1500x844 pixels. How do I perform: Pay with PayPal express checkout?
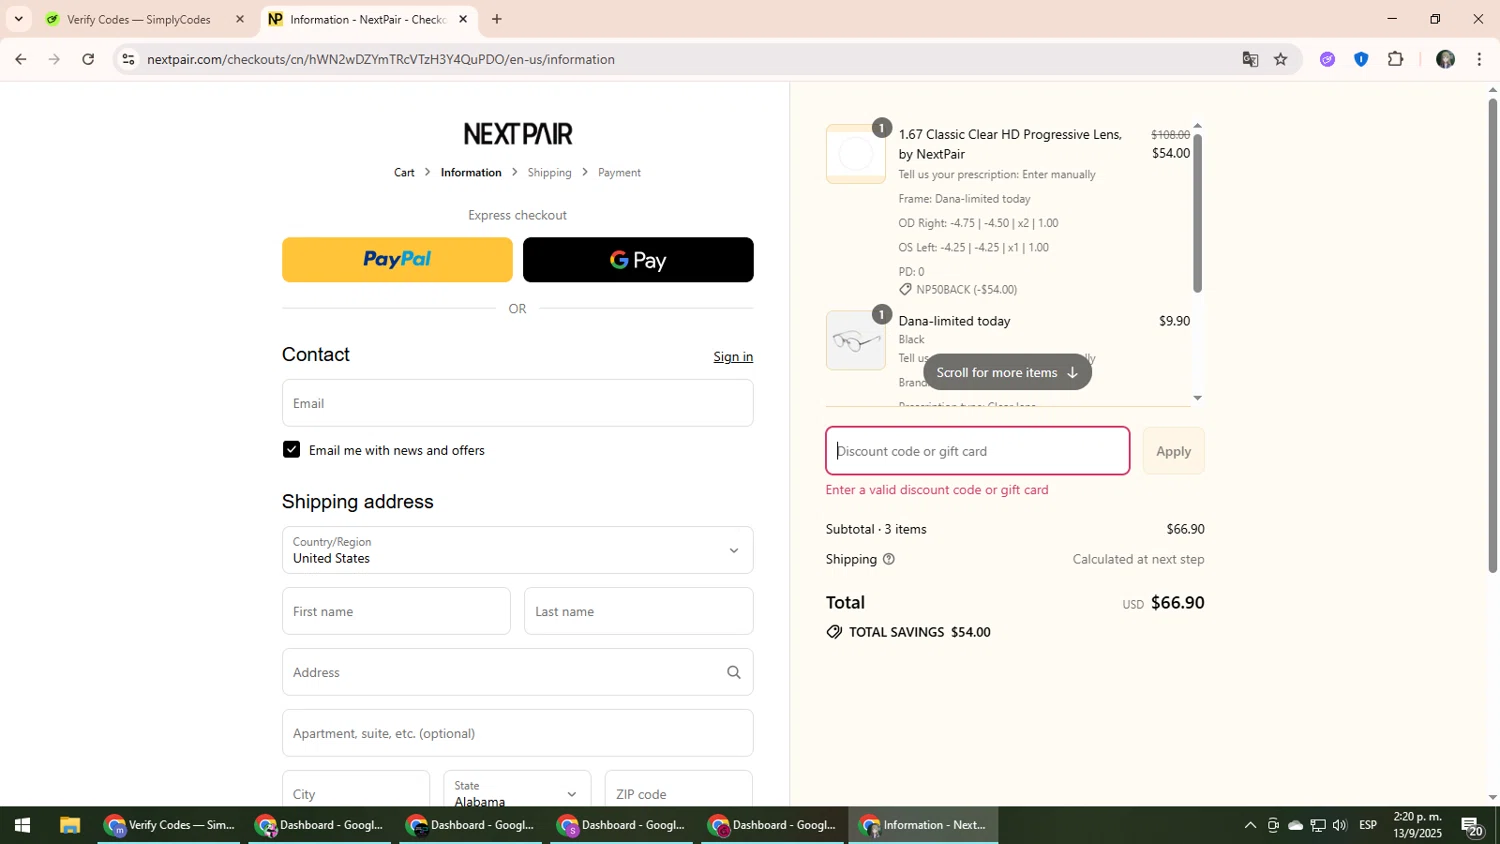397,260
